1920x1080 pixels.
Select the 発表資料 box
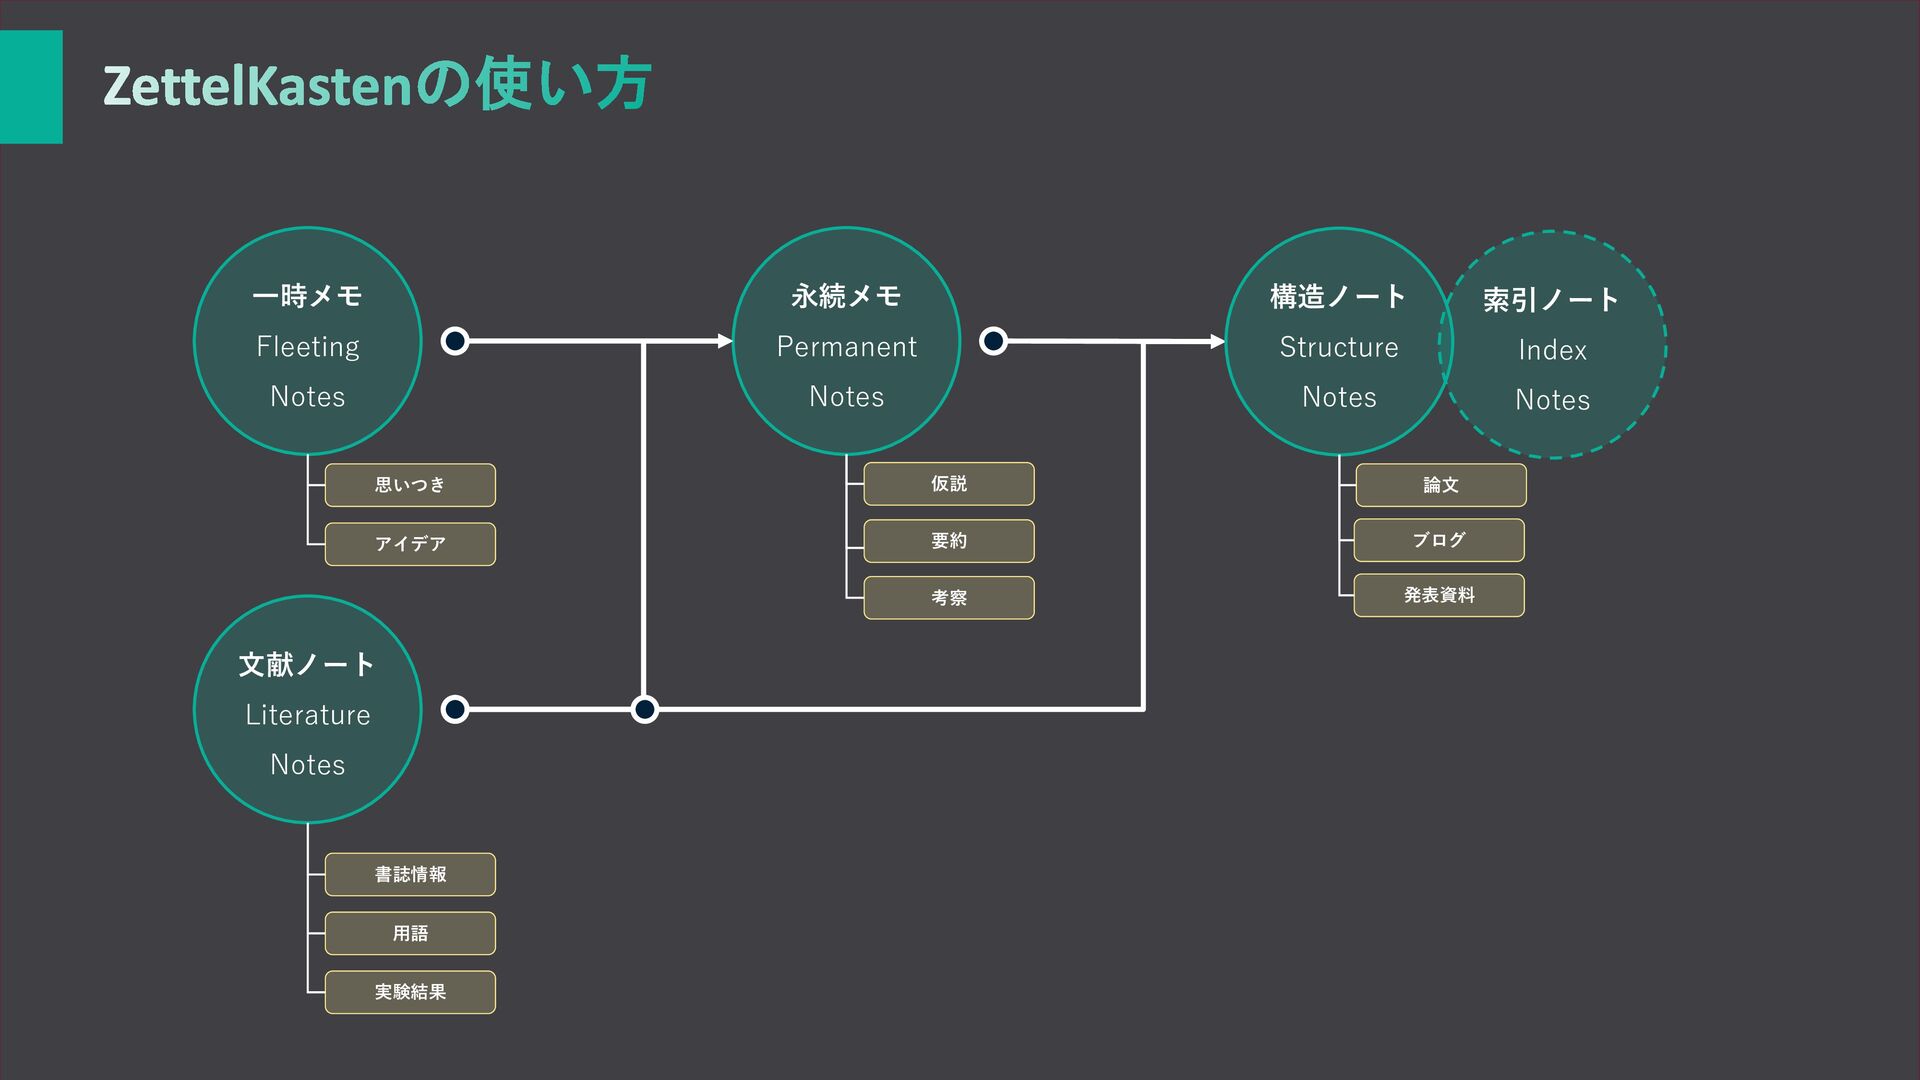[1439, 595]
